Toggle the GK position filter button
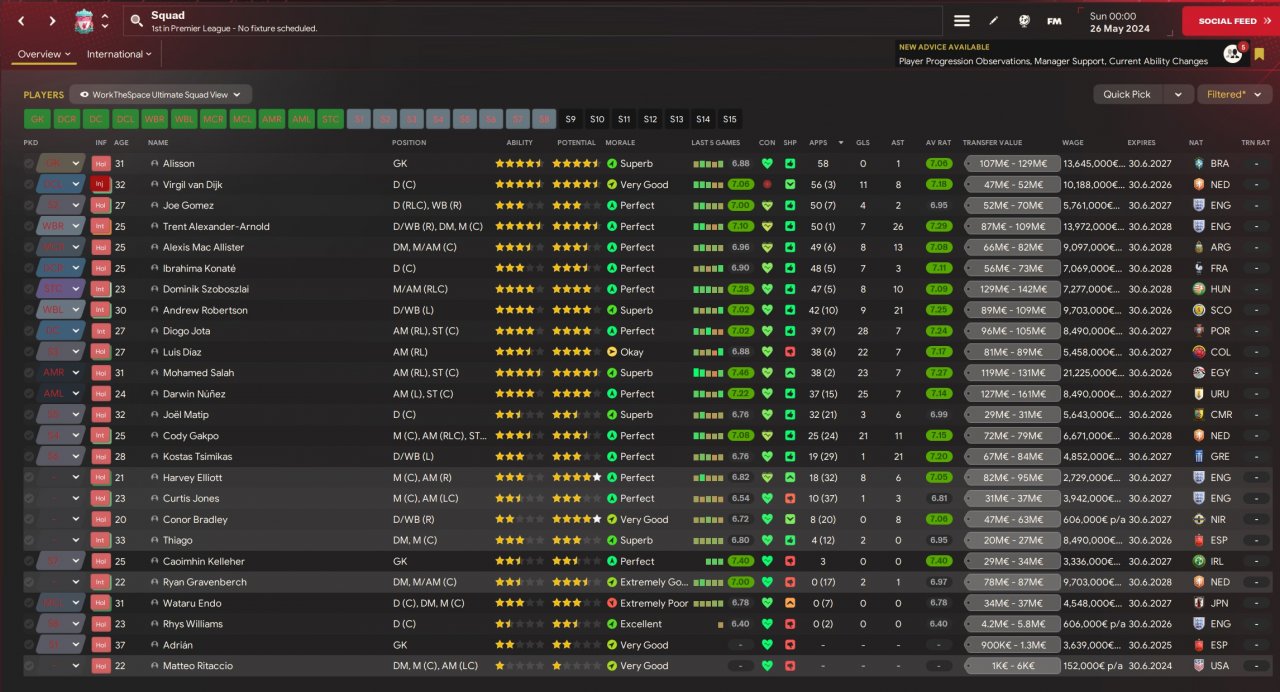 coord(37,119)
